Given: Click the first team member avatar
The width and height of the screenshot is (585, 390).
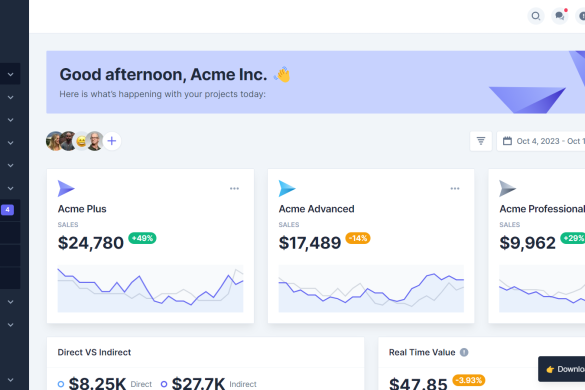Looking at the screenshot, I should [x=54, y=141].
